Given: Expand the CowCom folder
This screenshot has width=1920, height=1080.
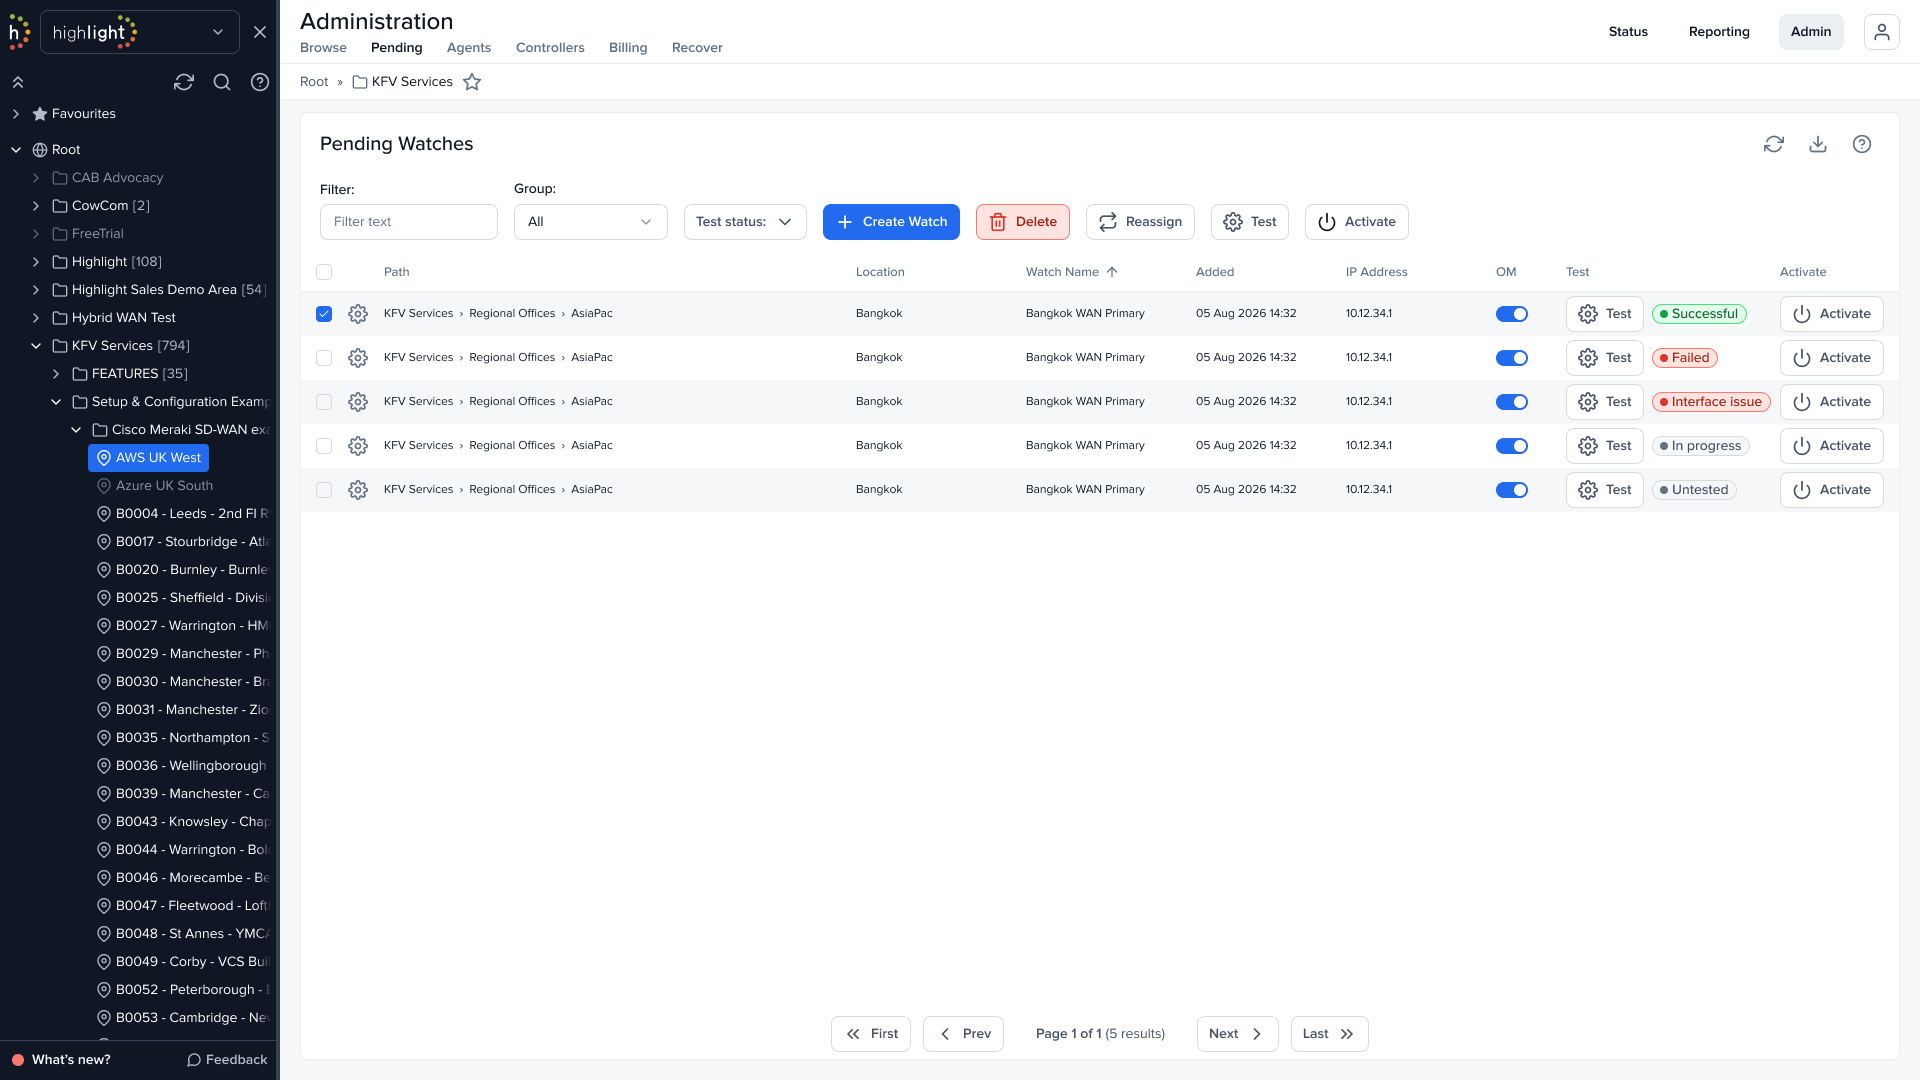Looking at the screenshot, I should 36,206.
